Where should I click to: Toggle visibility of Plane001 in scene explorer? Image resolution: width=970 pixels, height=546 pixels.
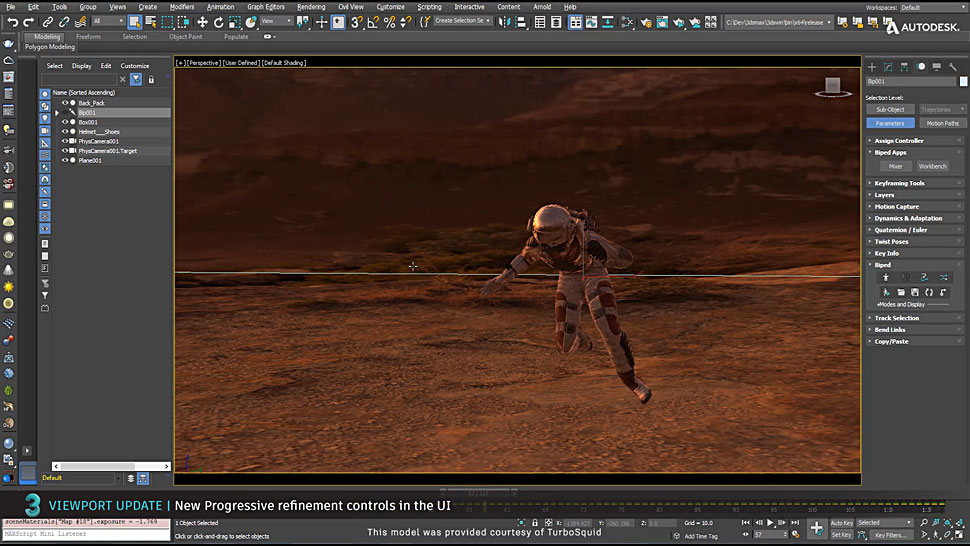[65, 160]
